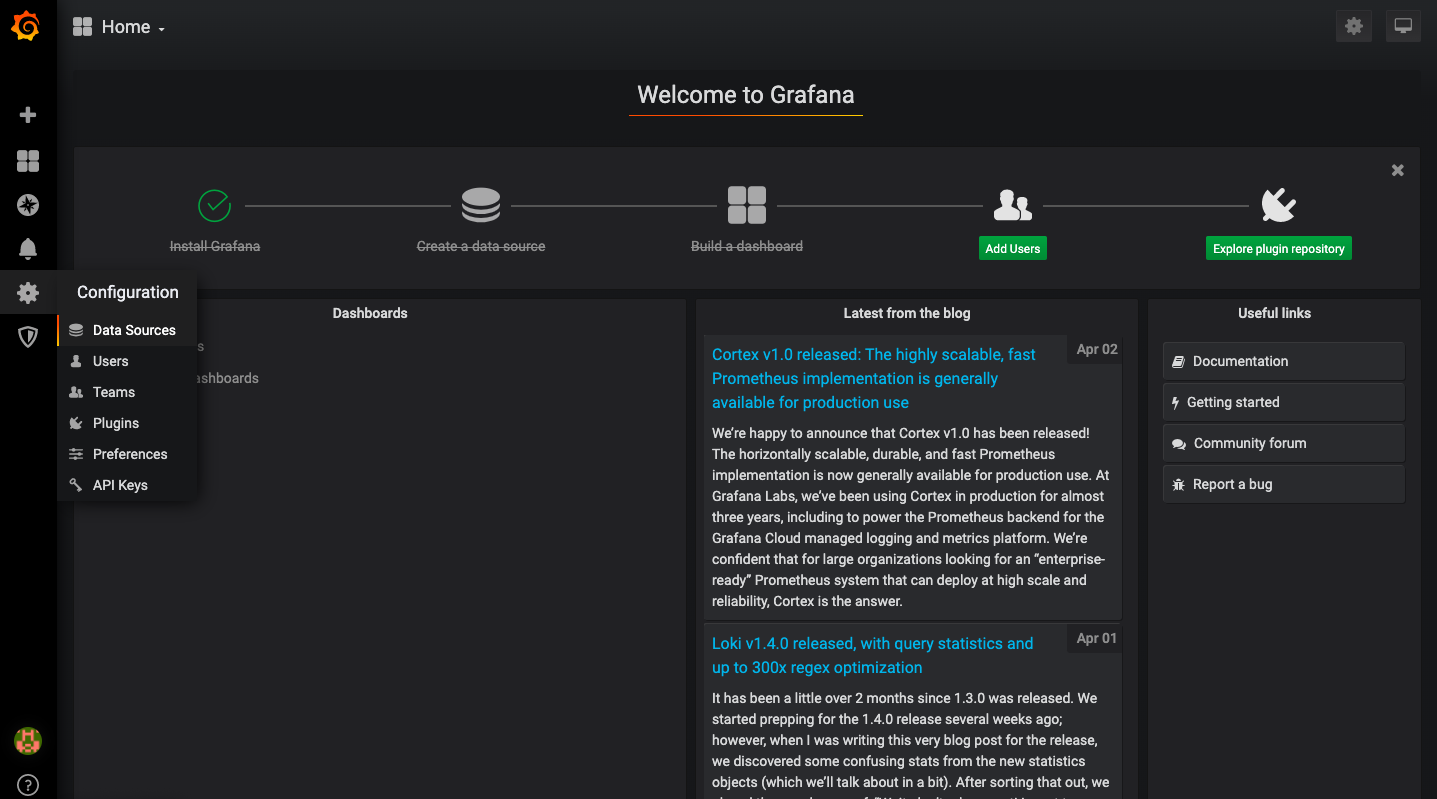Screen dimensions: 1437x799
Task: Select Preferences in Configuration menu
Action: (x=127, y=454)
